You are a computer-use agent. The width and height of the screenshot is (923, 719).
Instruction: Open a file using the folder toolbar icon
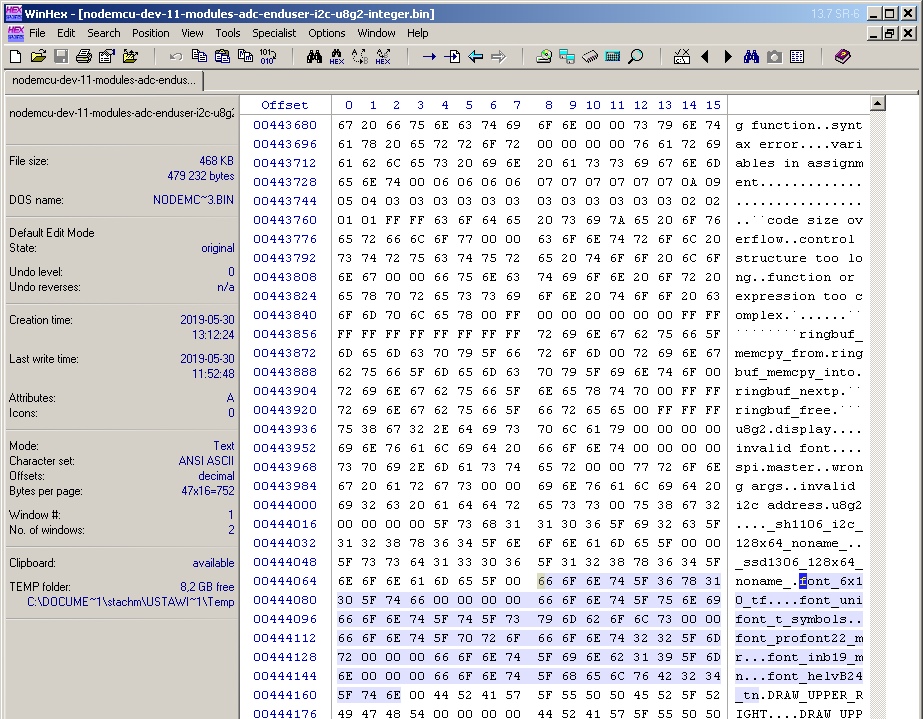pyautogui.click(x=38, y=57)
